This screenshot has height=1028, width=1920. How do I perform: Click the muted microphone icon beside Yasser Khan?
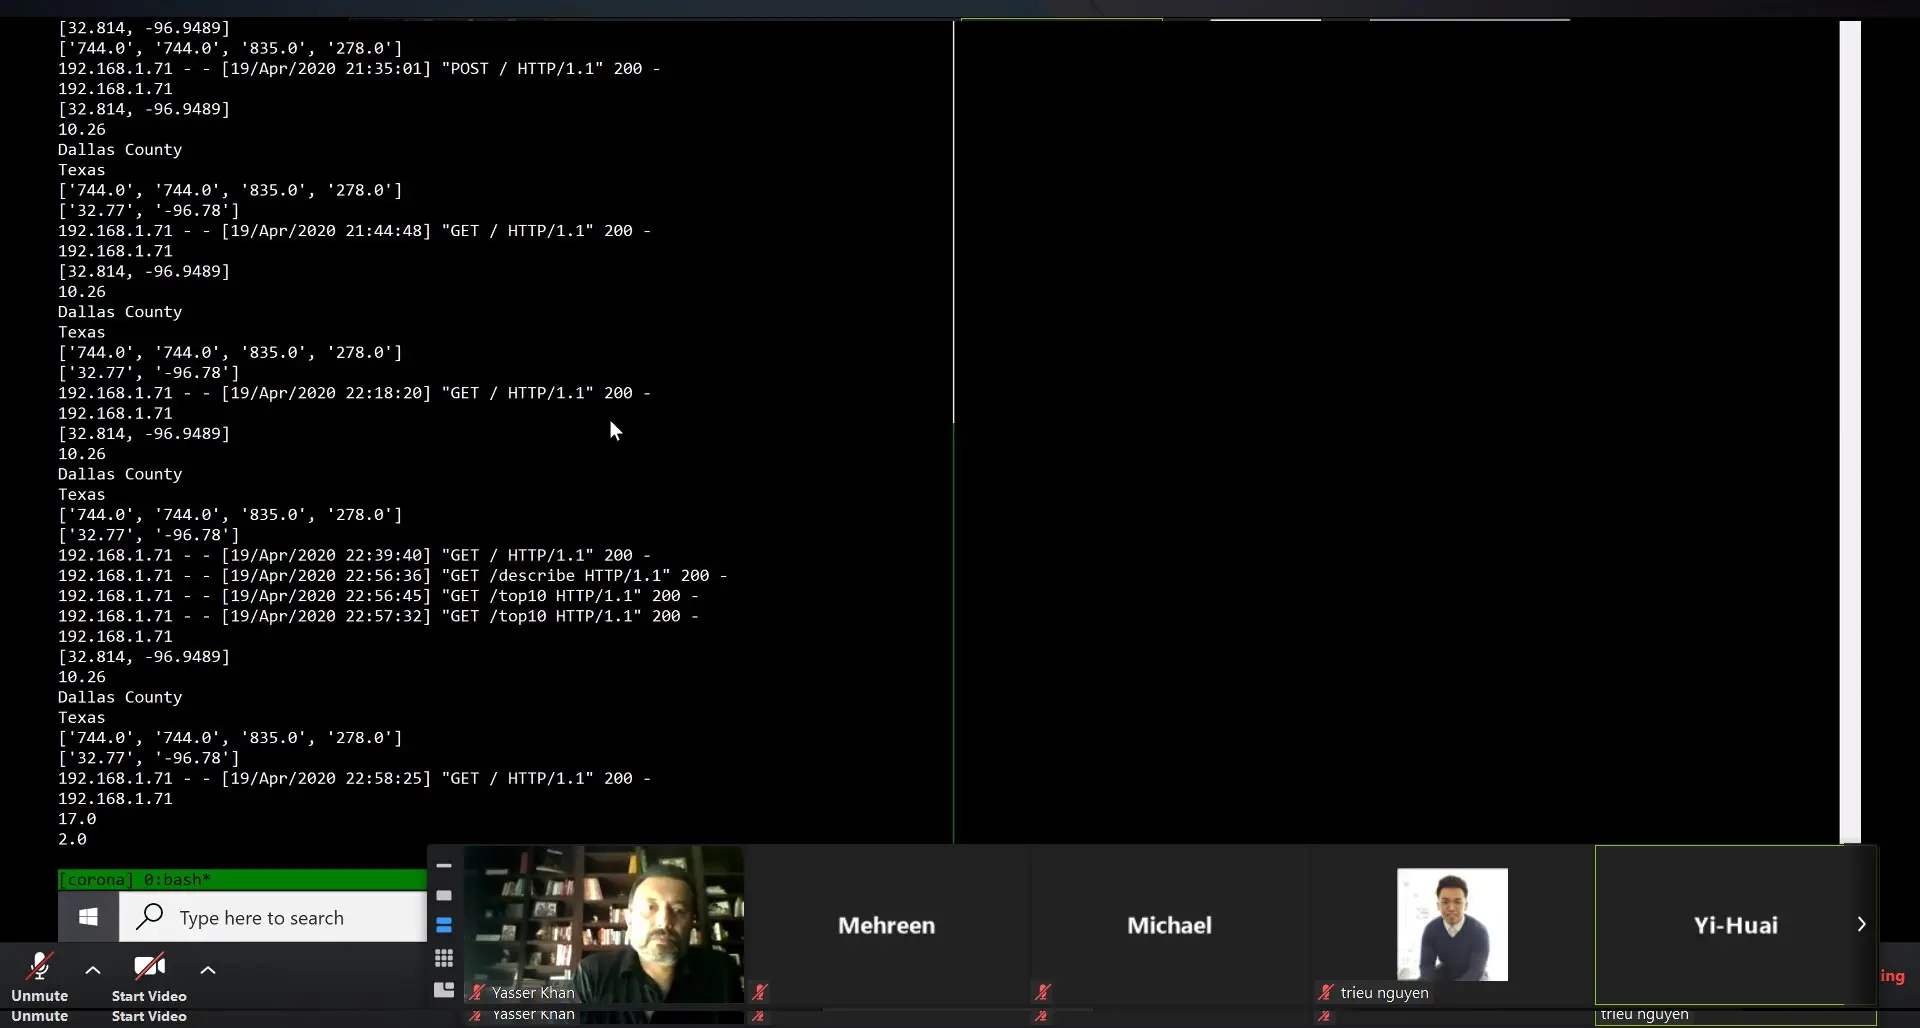pos(476,993)
